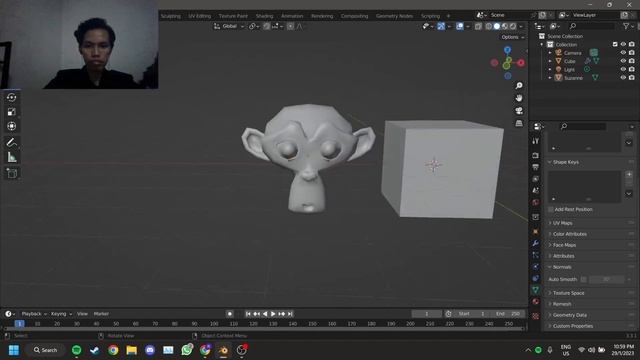The image size is (640, 360).
Task: Open the World properties tab
Action: (536, 202)
